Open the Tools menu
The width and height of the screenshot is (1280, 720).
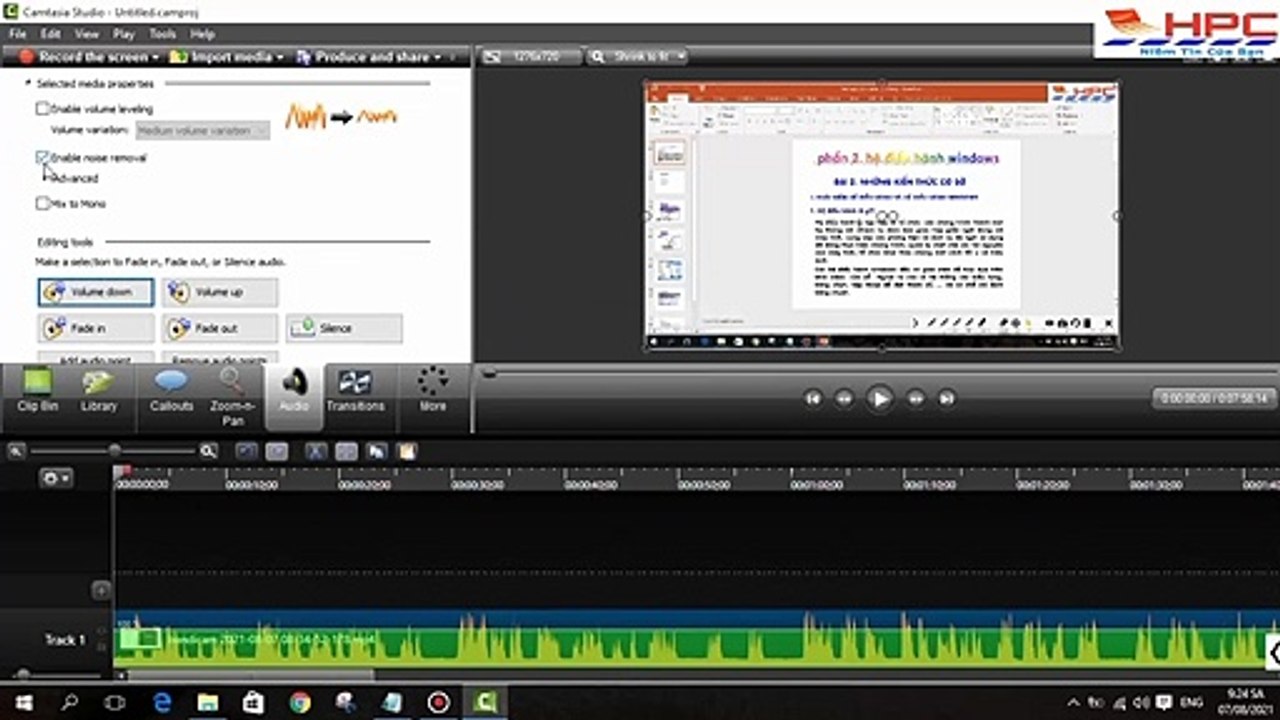(x=162, y=33)
